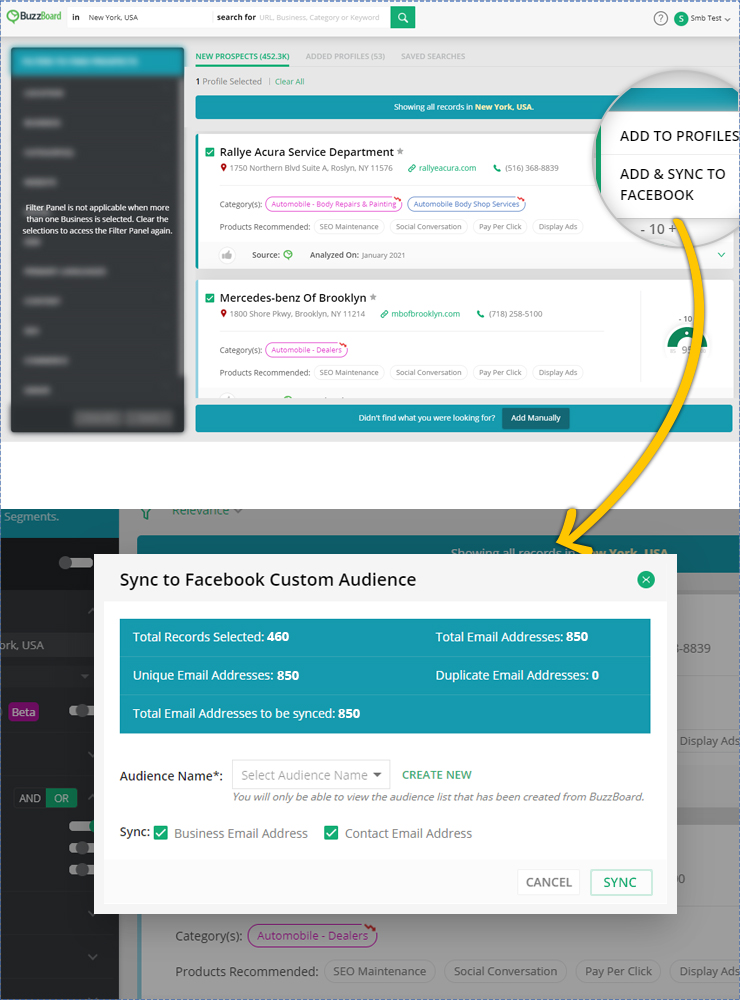Uncheck Rallye Acura Service Department checkbox

pos(209,152)
